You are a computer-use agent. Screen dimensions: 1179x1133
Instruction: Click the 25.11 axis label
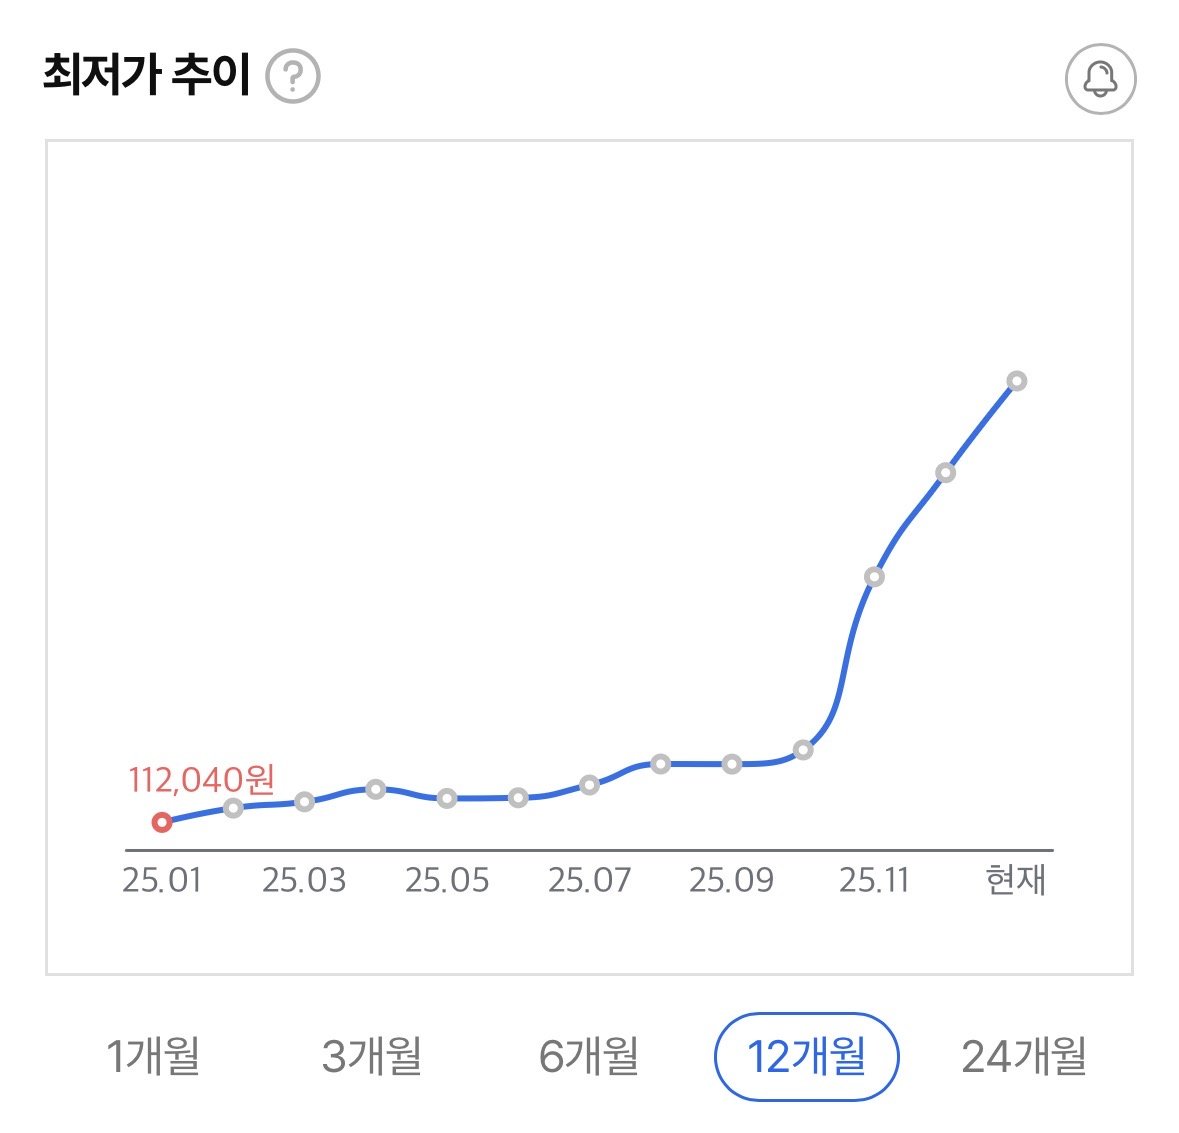[x=874, y=880]
